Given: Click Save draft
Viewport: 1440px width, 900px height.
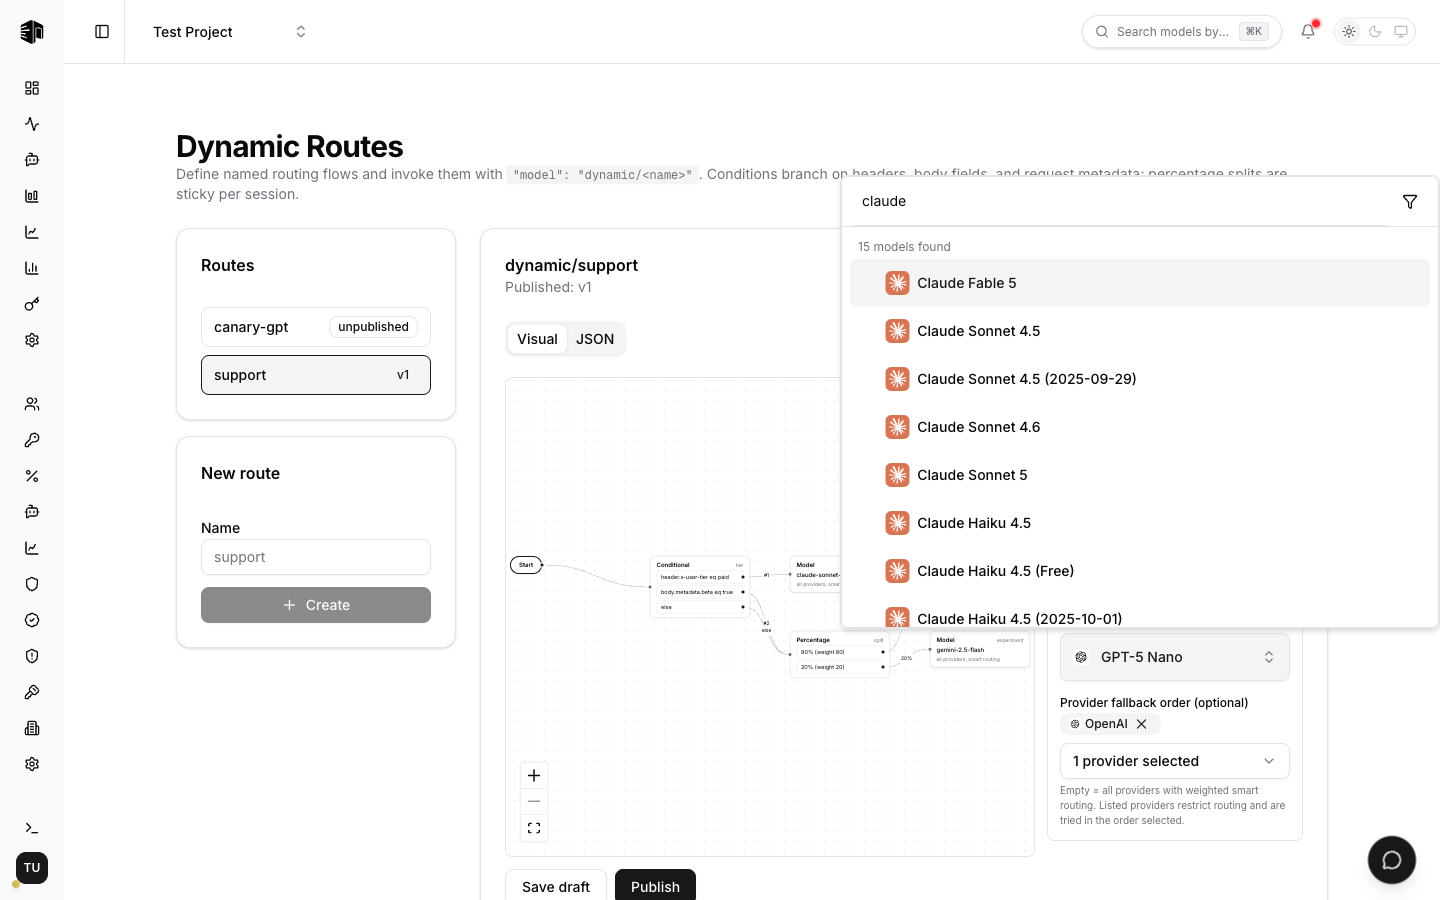Looking at the screenshot, I should (556, 886).
